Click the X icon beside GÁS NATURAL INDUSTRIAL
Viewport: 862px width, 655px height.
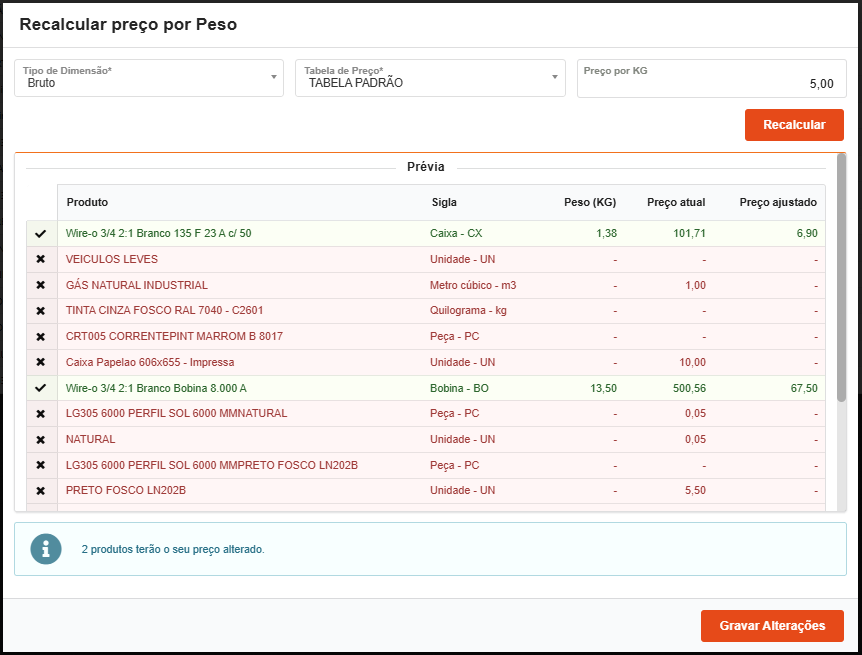41,285
